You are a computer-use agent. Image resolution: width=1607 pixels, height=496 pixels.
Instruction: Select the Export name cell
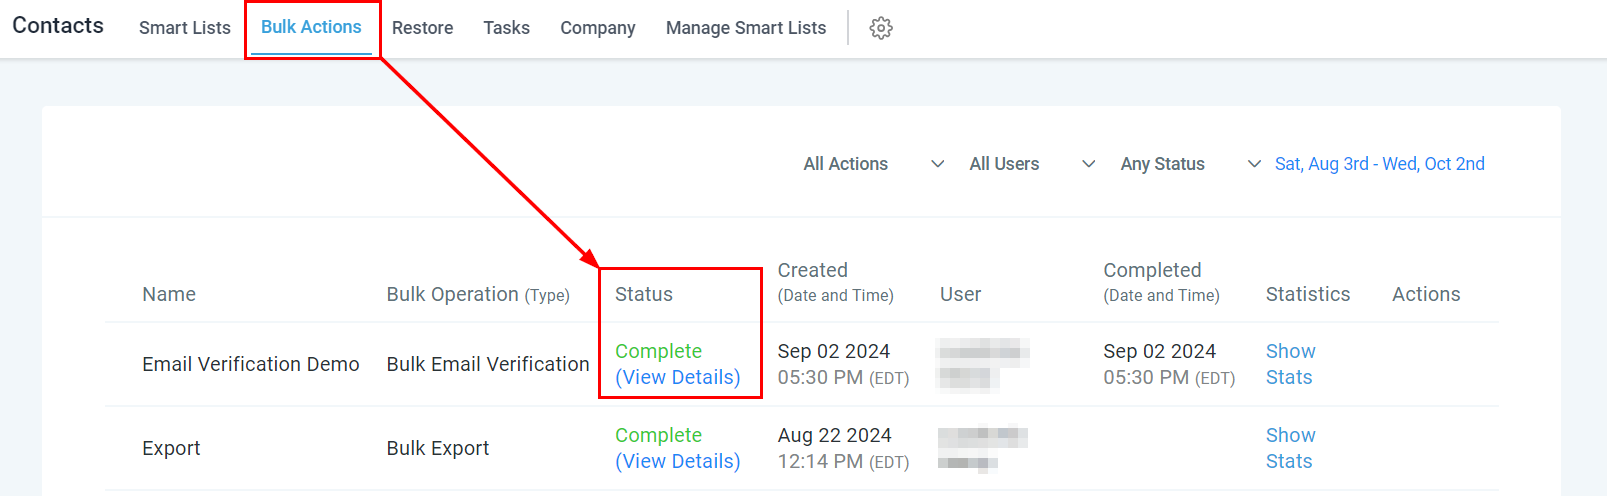(x=171, y=448)
